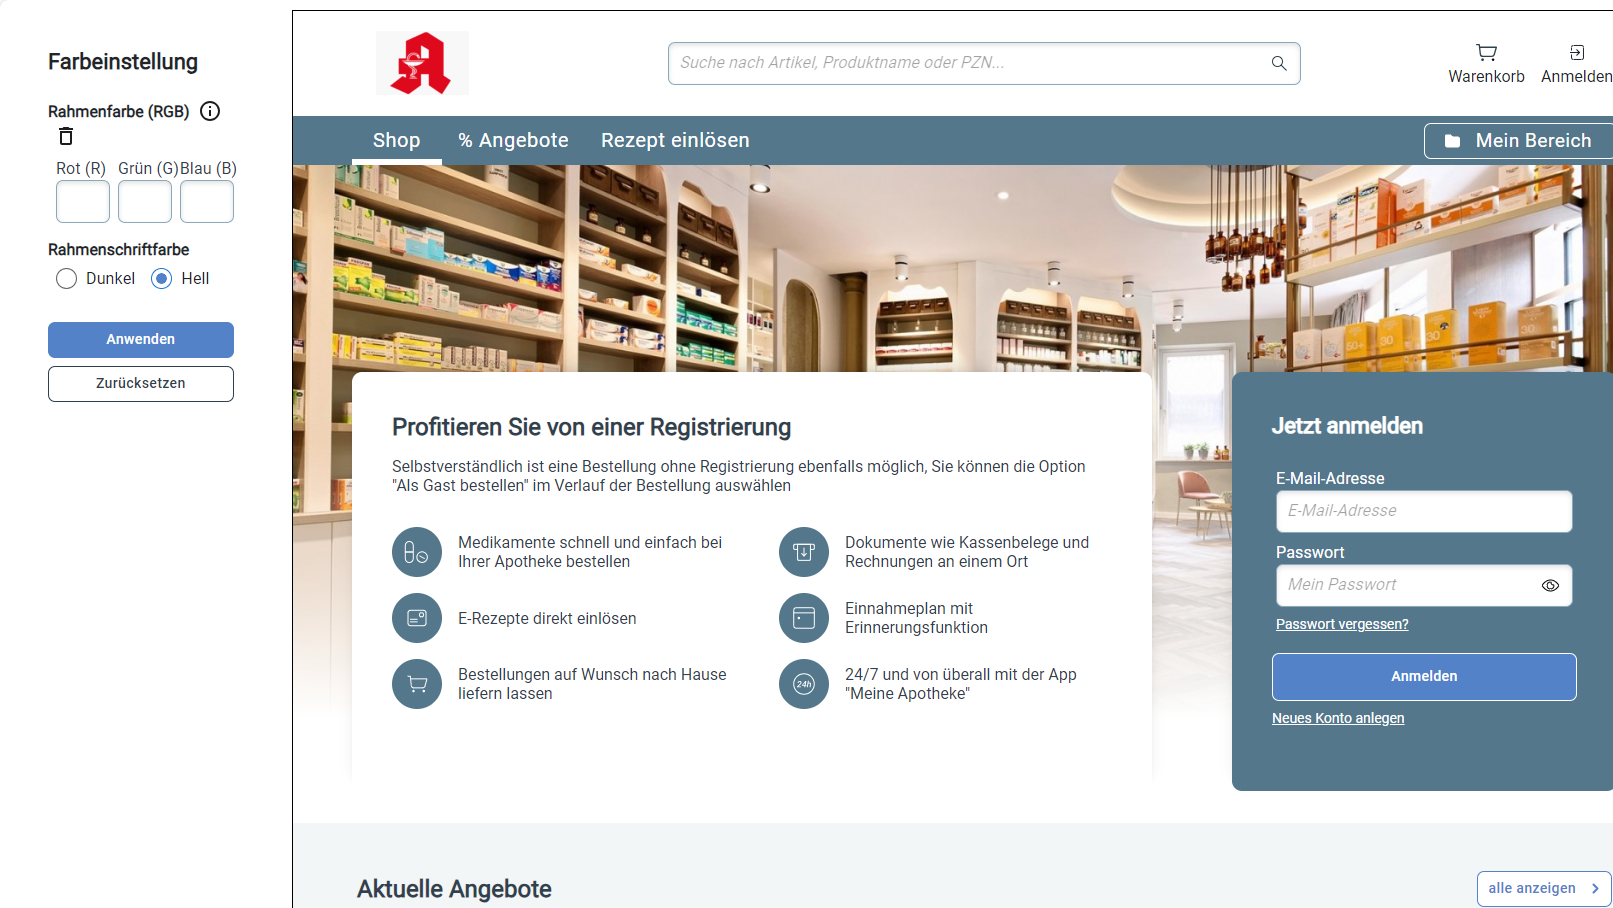Click the red pharmacy A logo
Screen dimensions: 1613x908
point(422,63)
